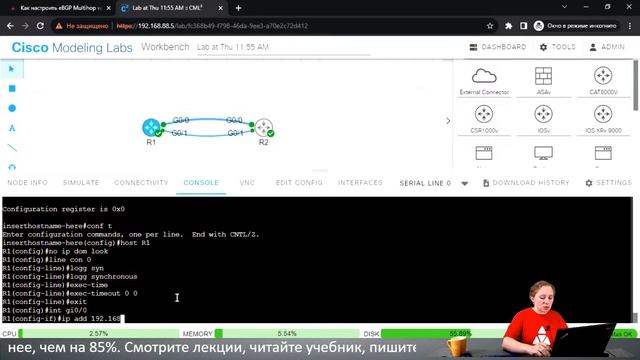Open console SETTINGS
Viewport: 640px width, 360px height.
608,183
